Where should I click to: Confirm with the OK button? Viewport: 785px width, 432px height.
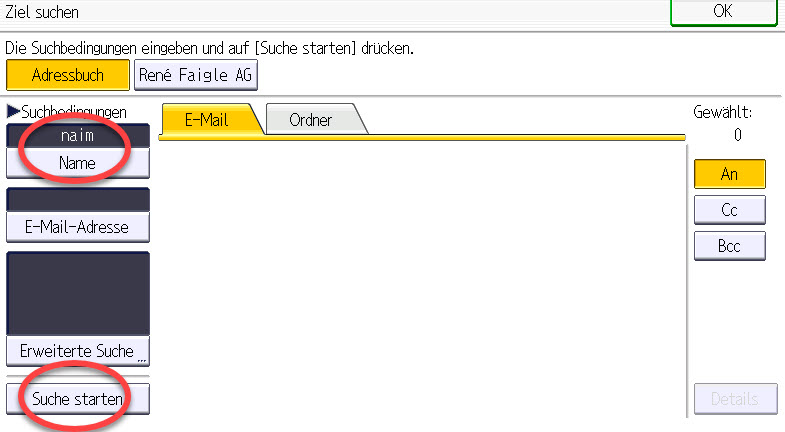(723, 11)
